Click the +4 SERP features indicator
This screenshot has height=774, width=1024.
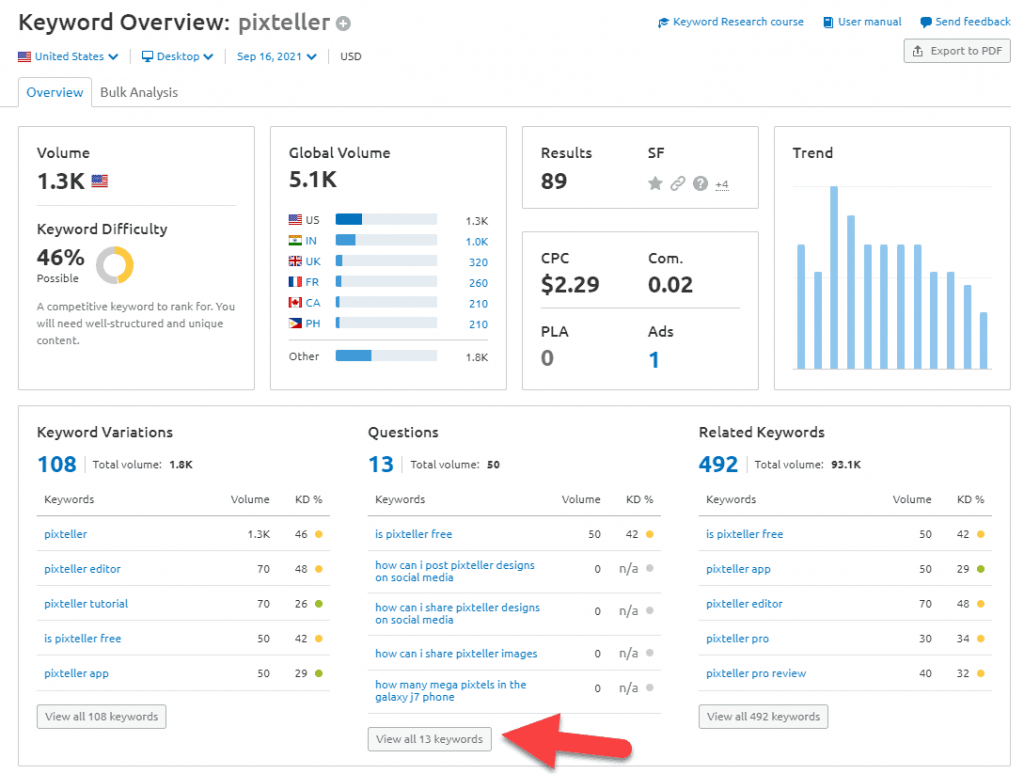[722, 185]
